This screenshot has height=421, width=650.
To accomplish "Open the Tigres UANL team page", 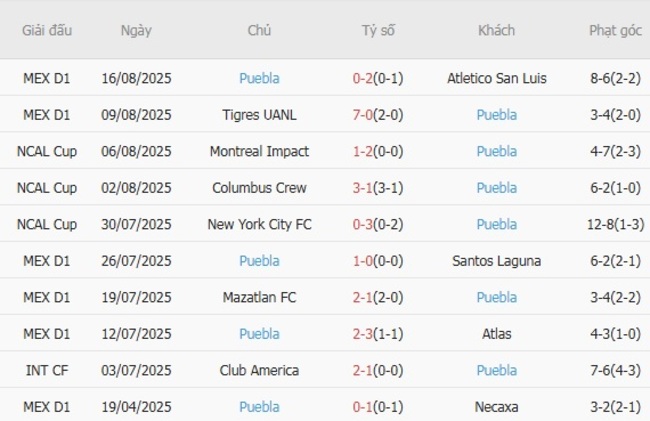I will (x=259, y=115).
